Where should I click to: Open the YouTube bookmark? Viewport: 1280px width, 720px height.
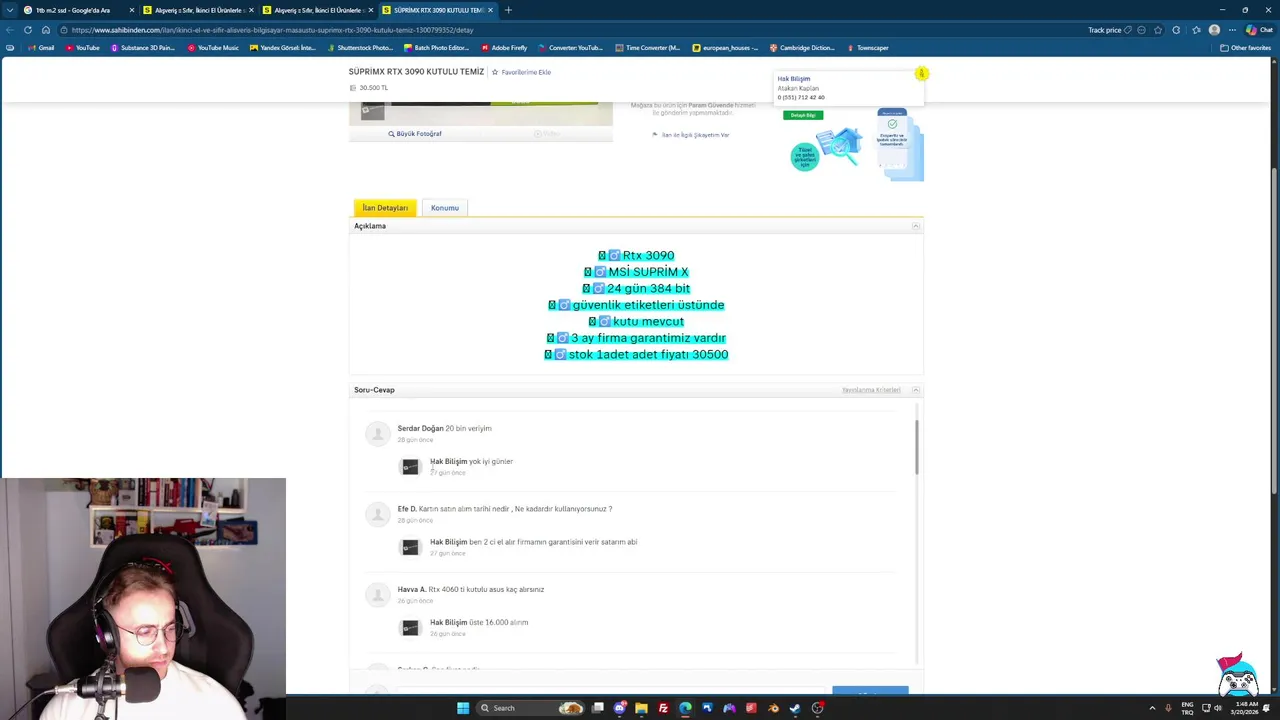point(82,48)
